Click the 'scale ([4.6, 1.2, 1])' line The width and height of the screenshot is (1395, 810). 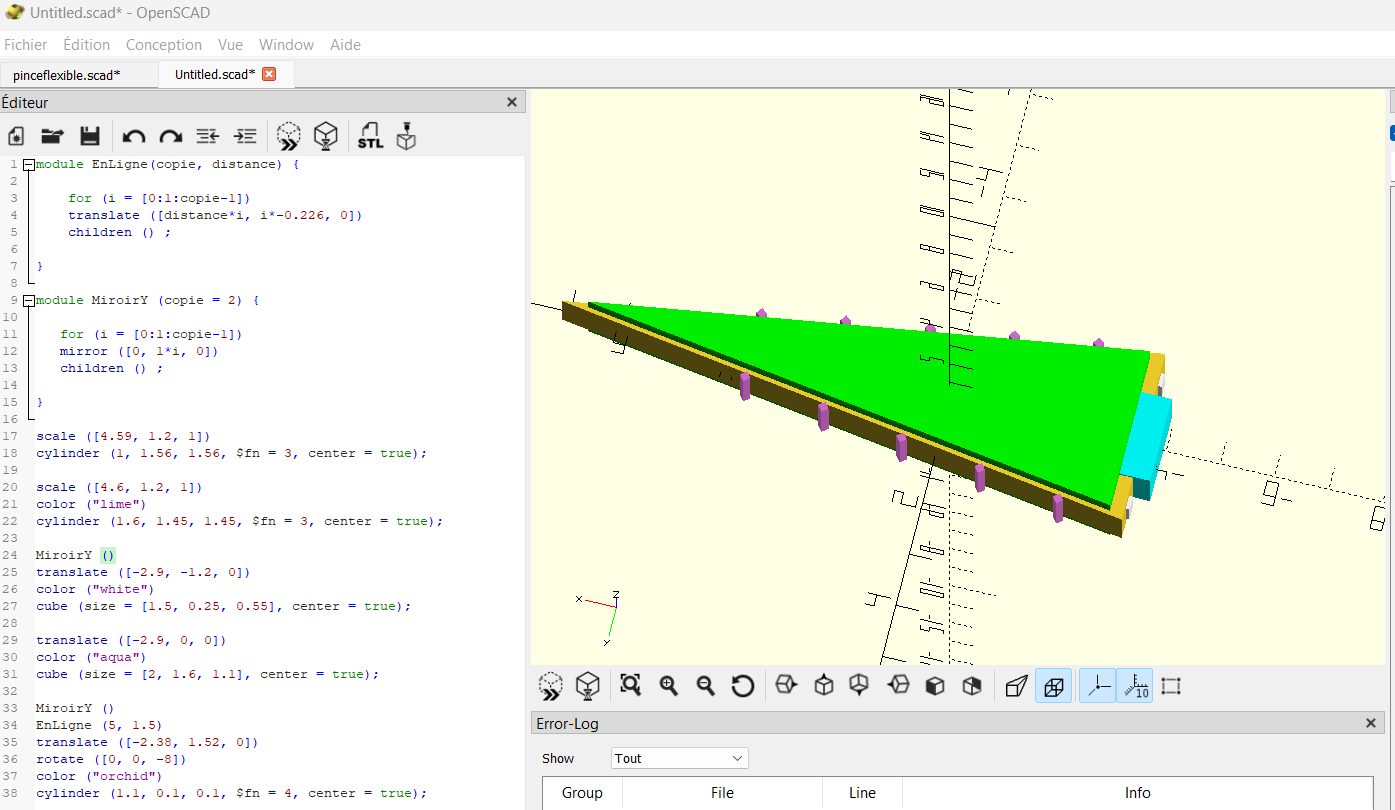click(x=119, y=487)
